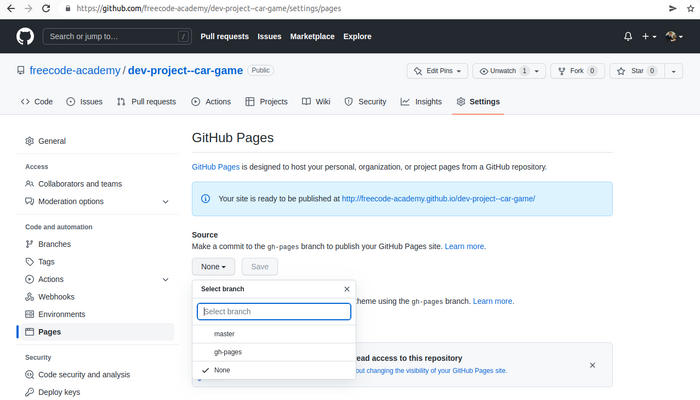Switch to the Security tab
Screen dimensions: 700x400
coord(365,102)
